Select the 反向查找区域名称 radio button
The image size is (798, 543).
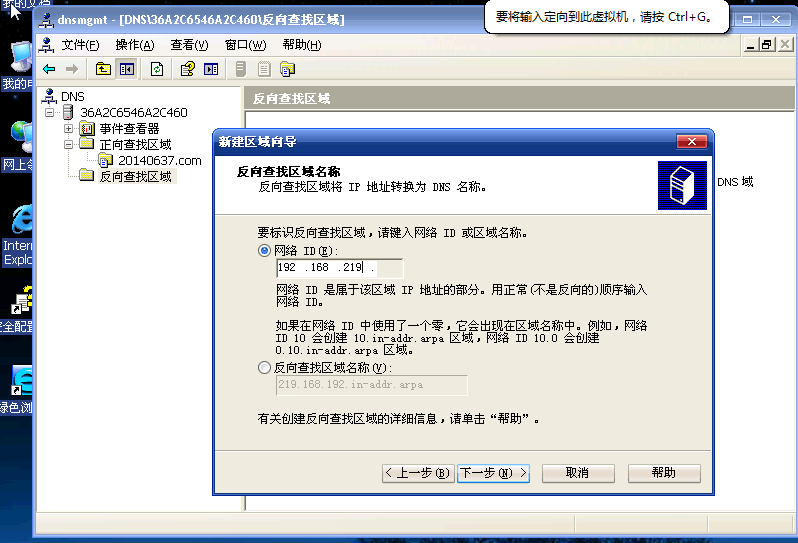click(x=264, y=368)
